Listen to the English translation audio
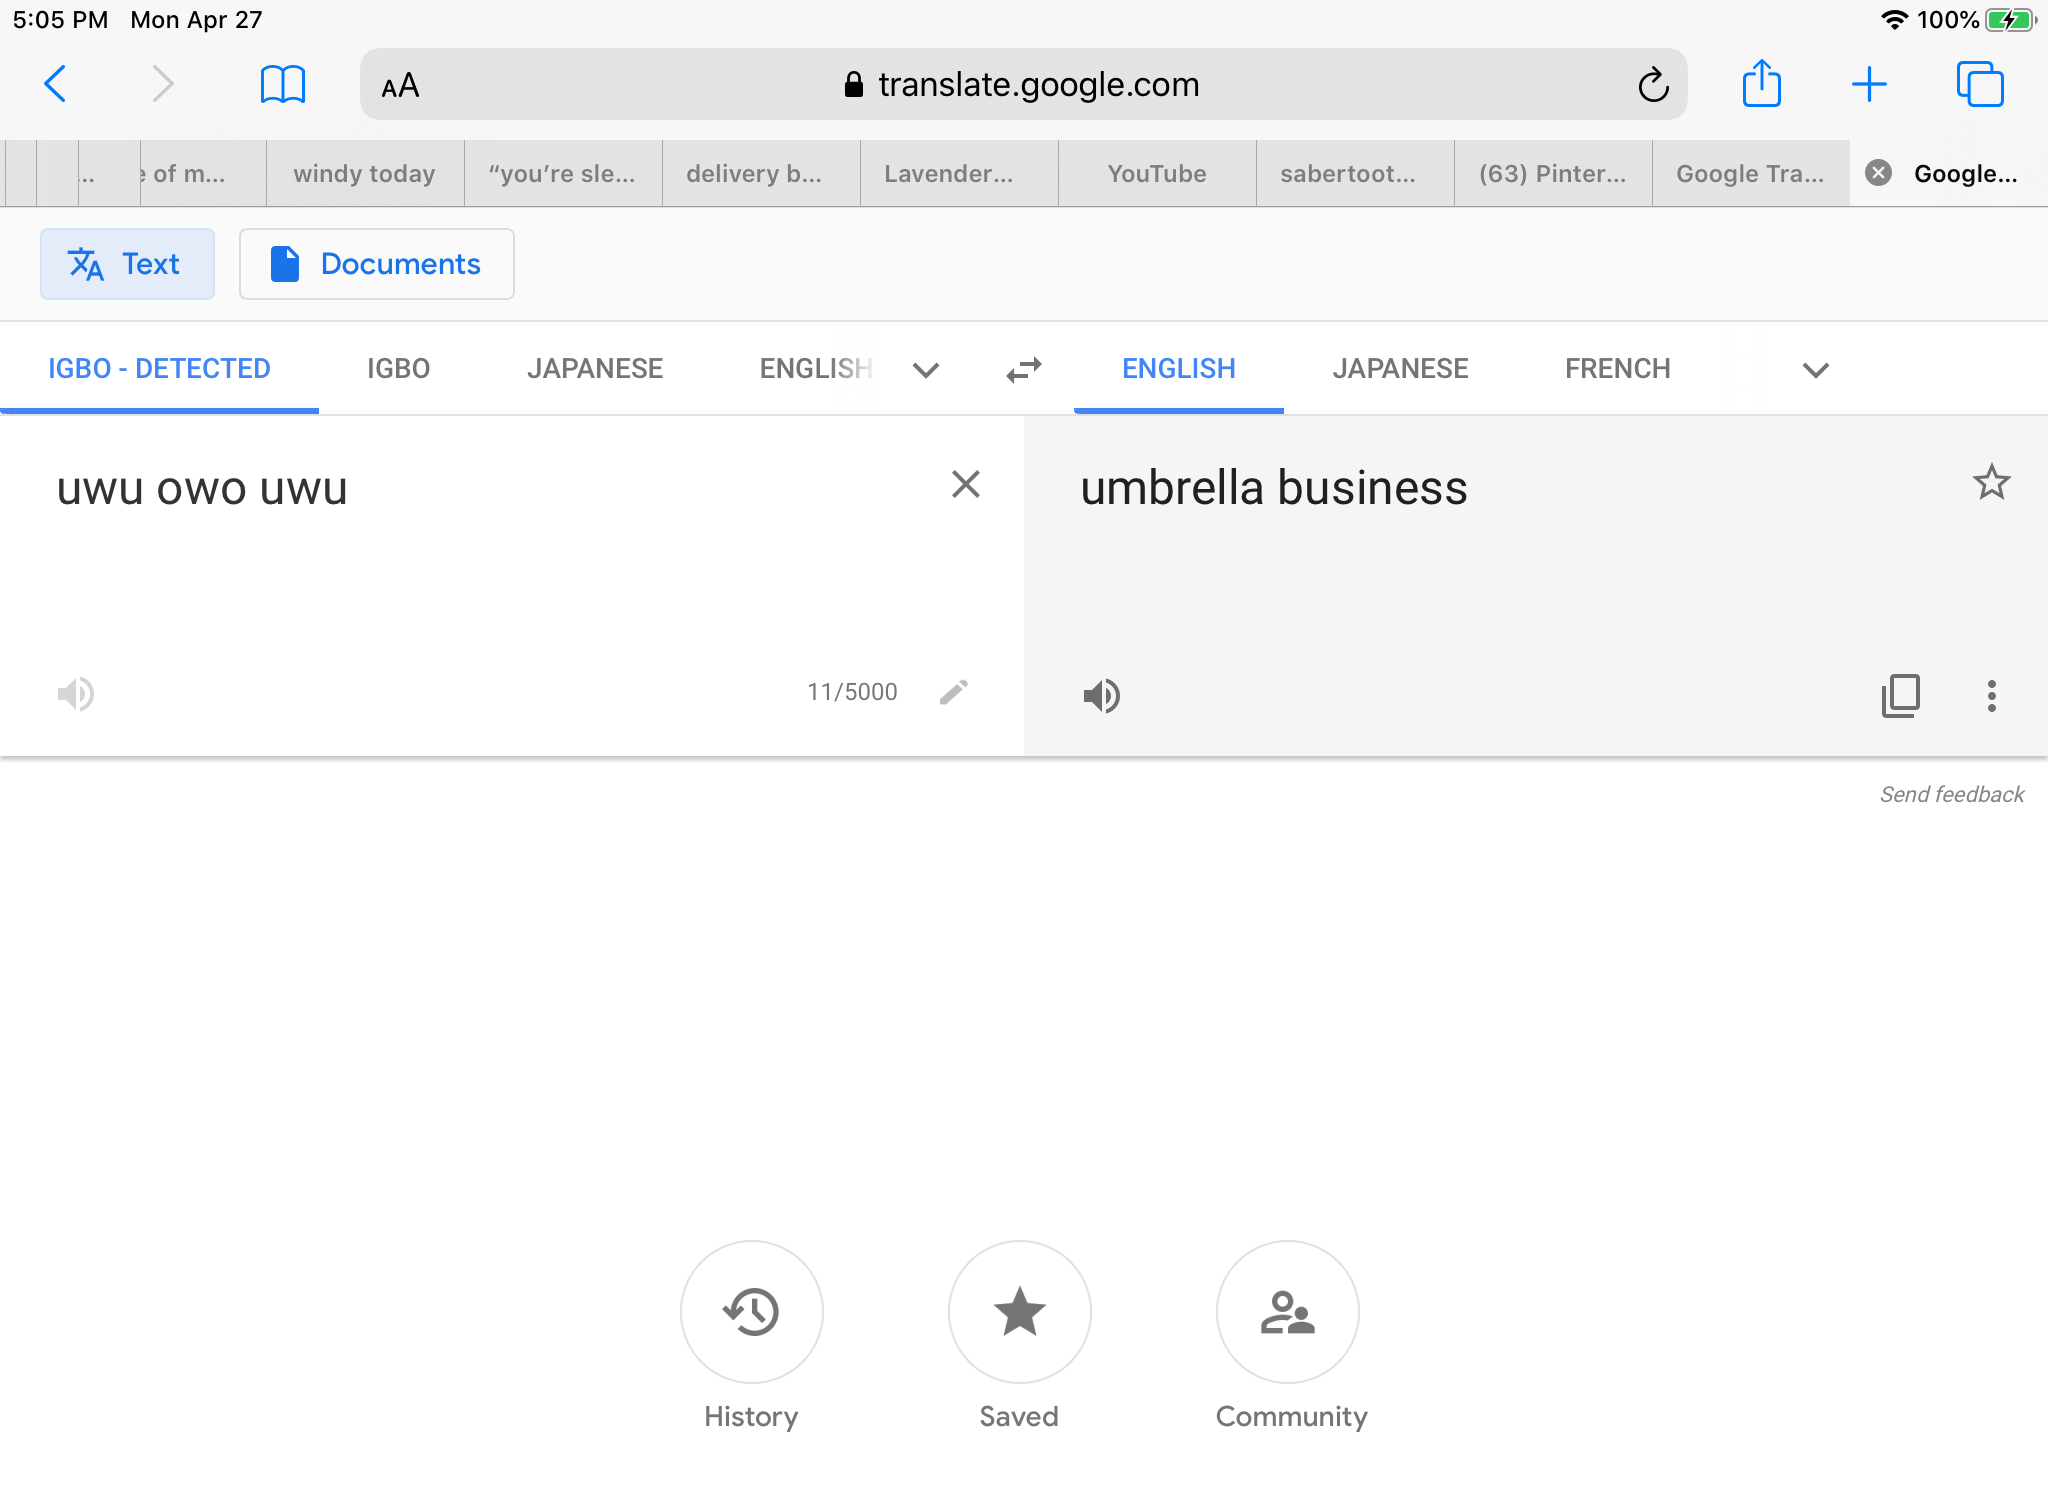The height and width of the screenshot is (1511, 2048). [x=1101, y=695]
